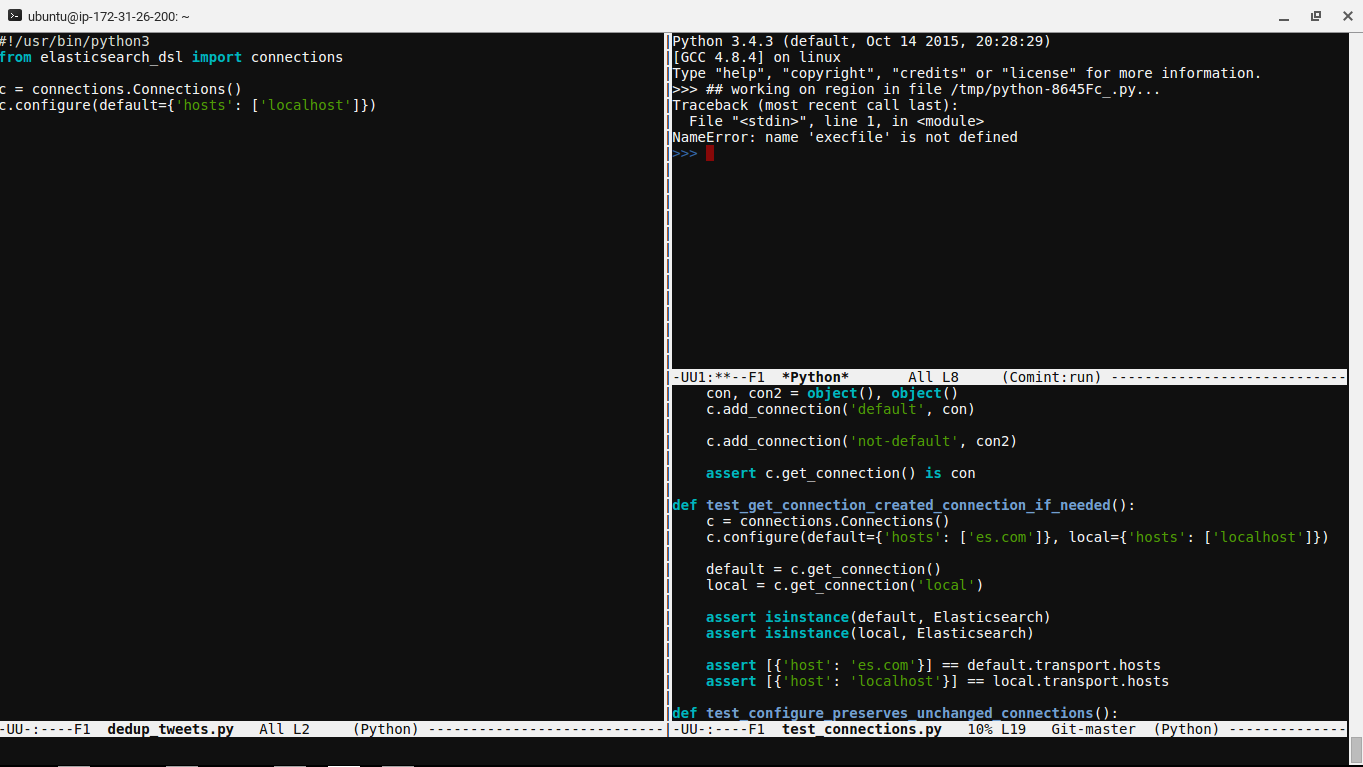Viewport: 1363px width, 767px height.
Task: Click the local = c.get_connection('local') line
Action: (844, 585)
